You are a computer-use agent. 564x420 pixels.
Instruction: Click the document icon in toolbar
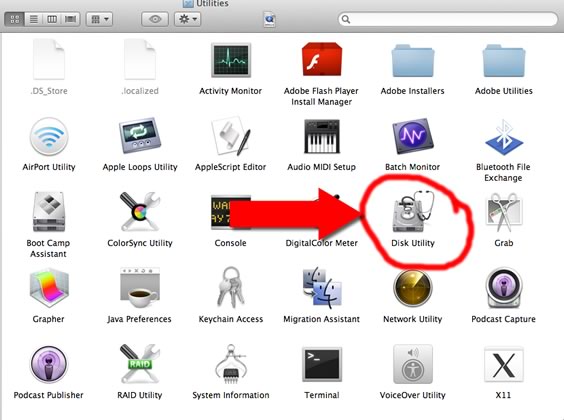(x=269, y=19)
